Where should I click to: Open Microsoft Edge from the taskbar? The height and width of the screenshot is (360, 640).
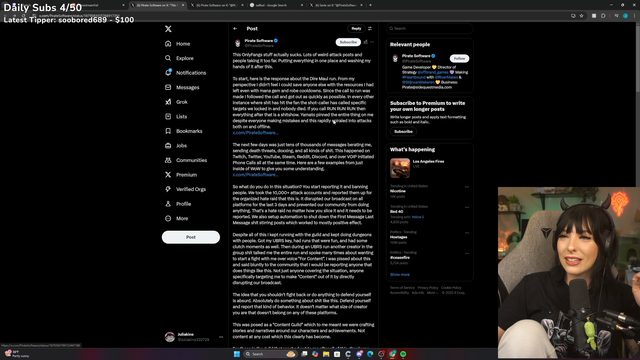click(x=370, y=354)
